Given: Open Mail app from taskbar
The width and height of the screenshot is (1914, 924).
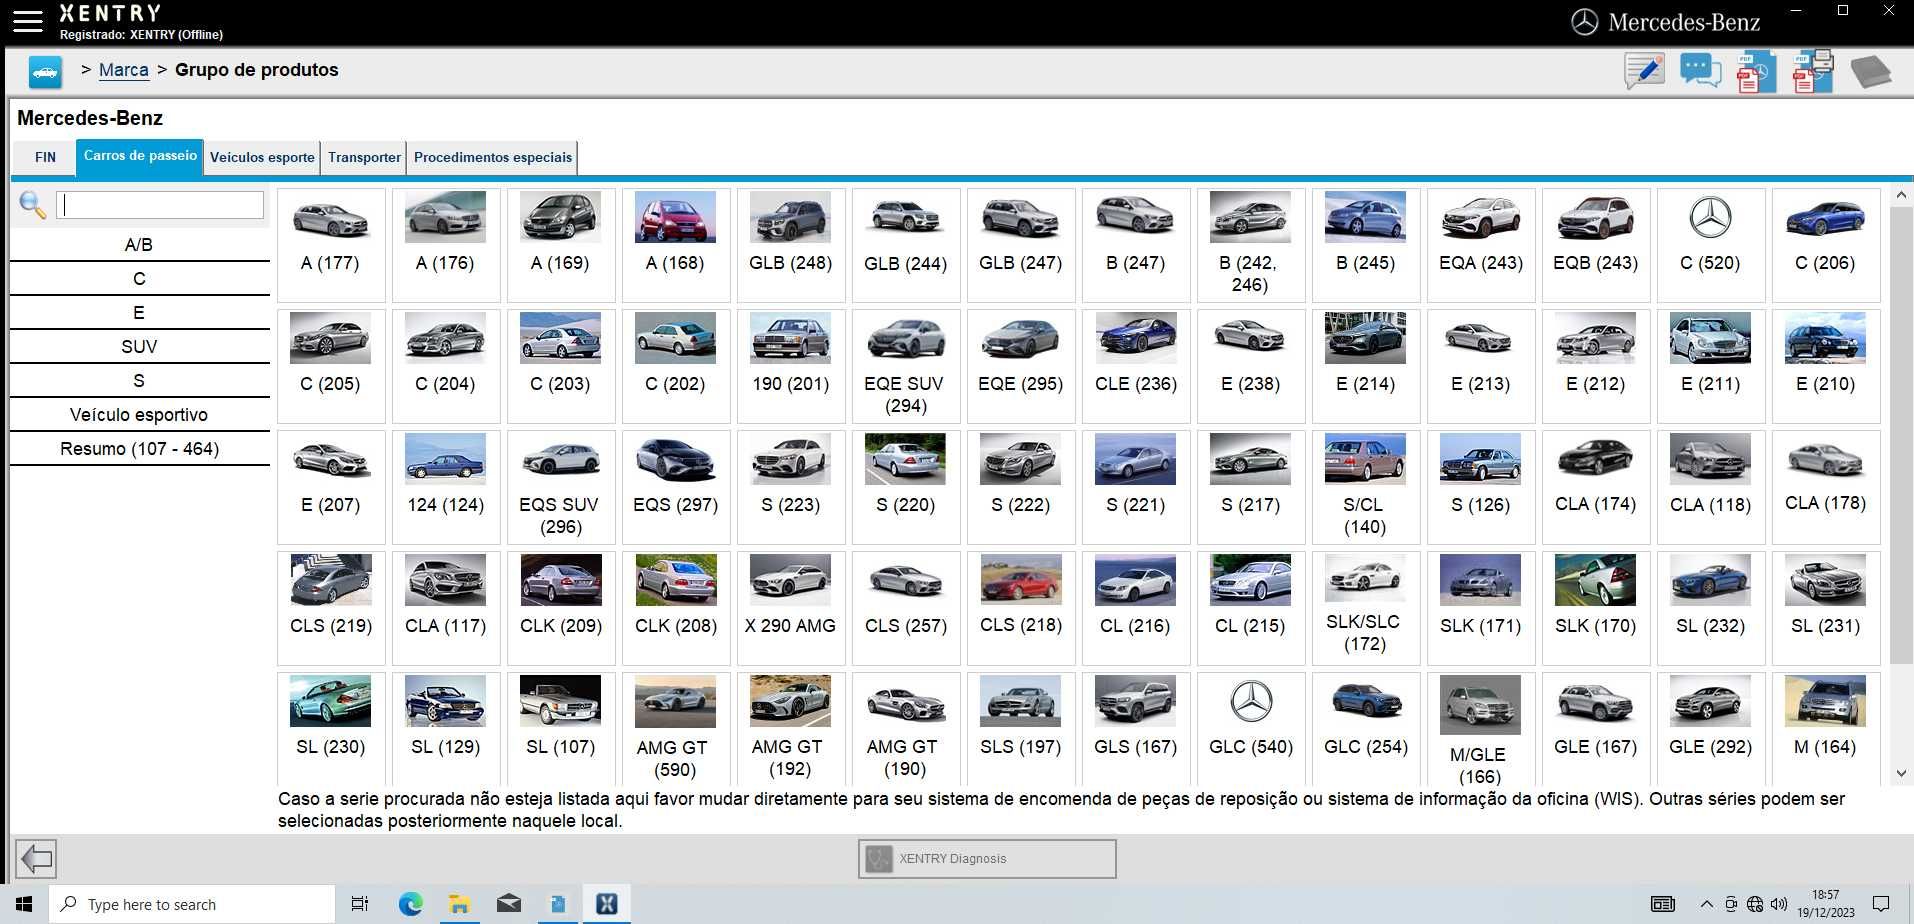Looking at the screenshot, I should 508,904.
